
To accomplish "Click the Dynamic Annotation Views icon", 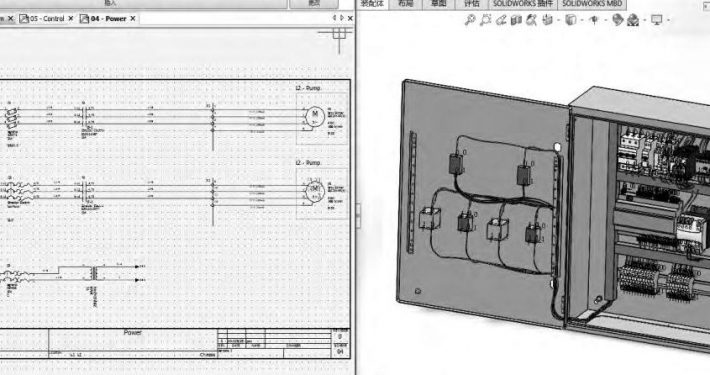I will [532, 20].
